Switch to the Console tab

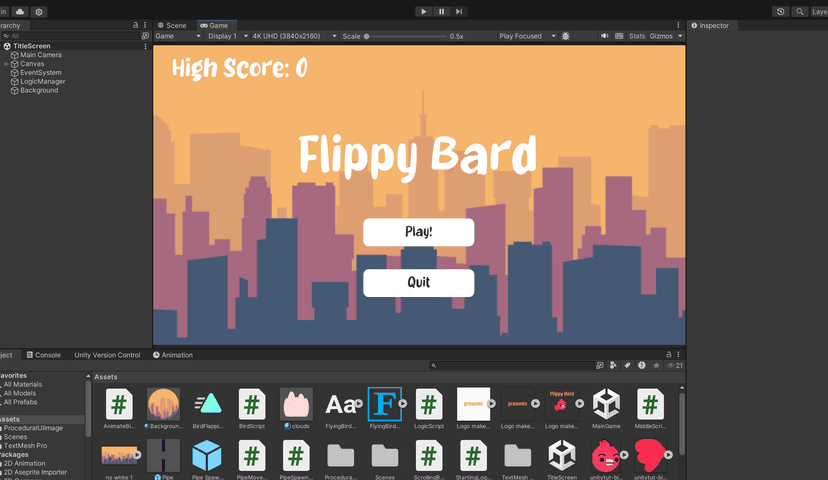point(44,355)
